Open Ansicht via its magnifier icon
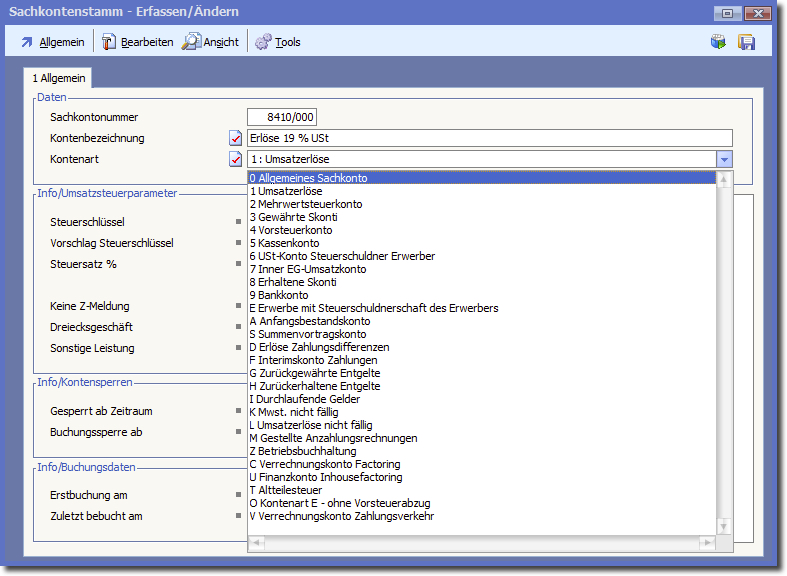The height and width of the screenshot is (576, 787). point(191,42)
